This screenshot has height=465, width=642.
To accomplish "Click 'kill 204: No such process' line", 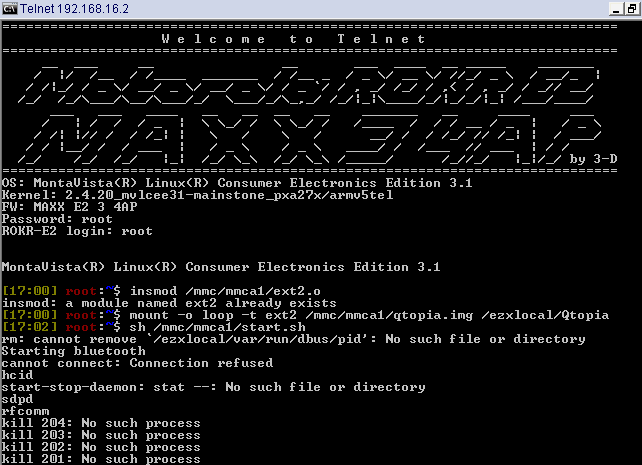I will (x=101, y=423).
